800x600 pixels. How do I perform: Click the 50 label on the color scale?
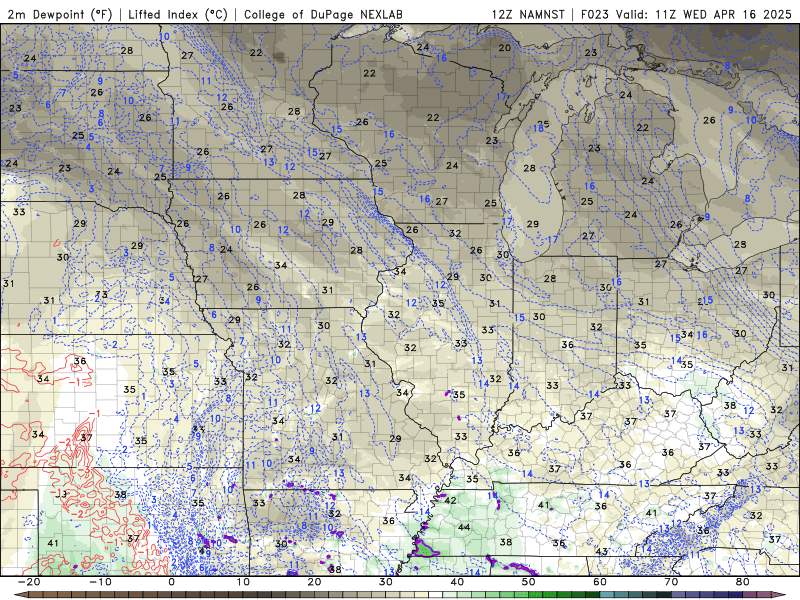pyautogui.click(x=529, y=582)
